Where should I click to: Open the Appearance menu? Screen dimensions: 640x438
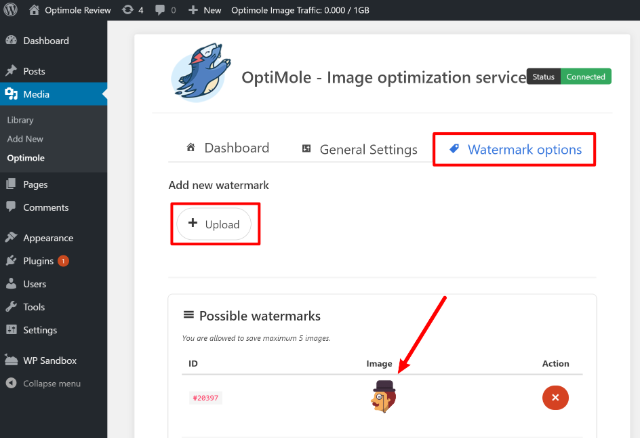coord(48,238)
